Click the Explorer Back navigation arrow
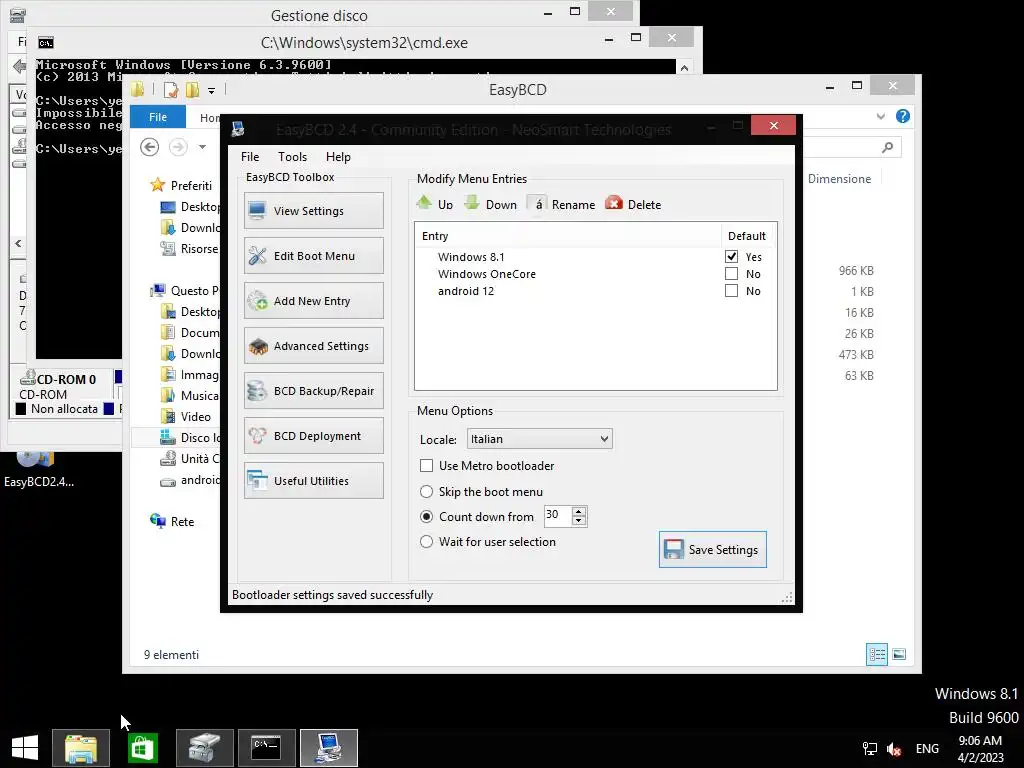 pyautogui.click(x=150, y=147)
